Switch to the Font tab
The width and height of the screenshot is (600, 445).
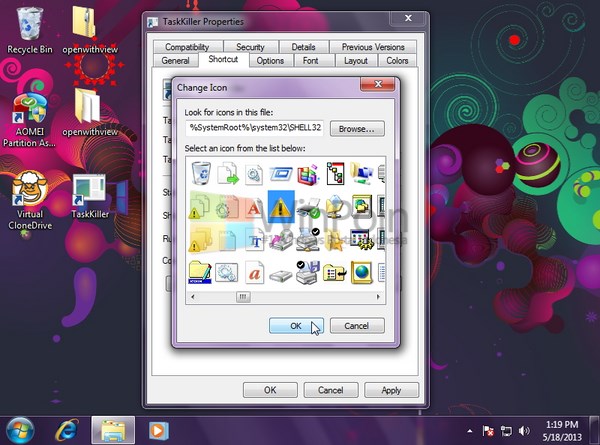pyautogui.click(x=310, y=60)
